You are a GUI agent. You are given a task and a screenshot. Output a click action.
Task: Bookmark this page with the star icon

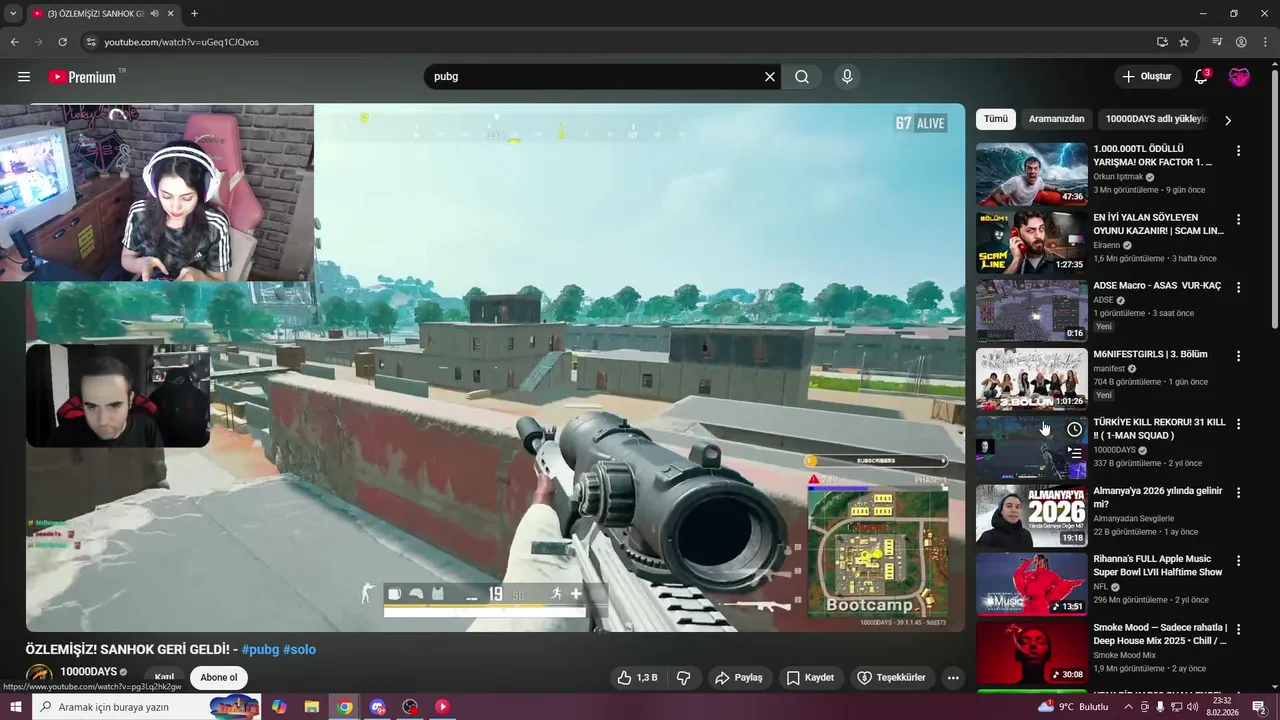pos(1184,42)
